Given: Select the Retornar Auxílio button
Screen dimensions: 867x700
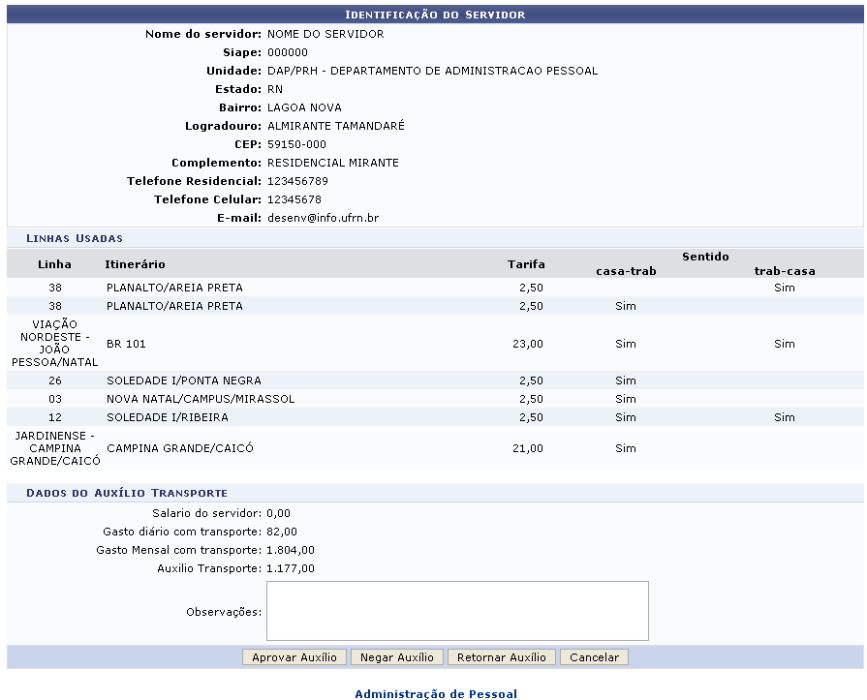Looking at the screenshot, I should [500, 657].
